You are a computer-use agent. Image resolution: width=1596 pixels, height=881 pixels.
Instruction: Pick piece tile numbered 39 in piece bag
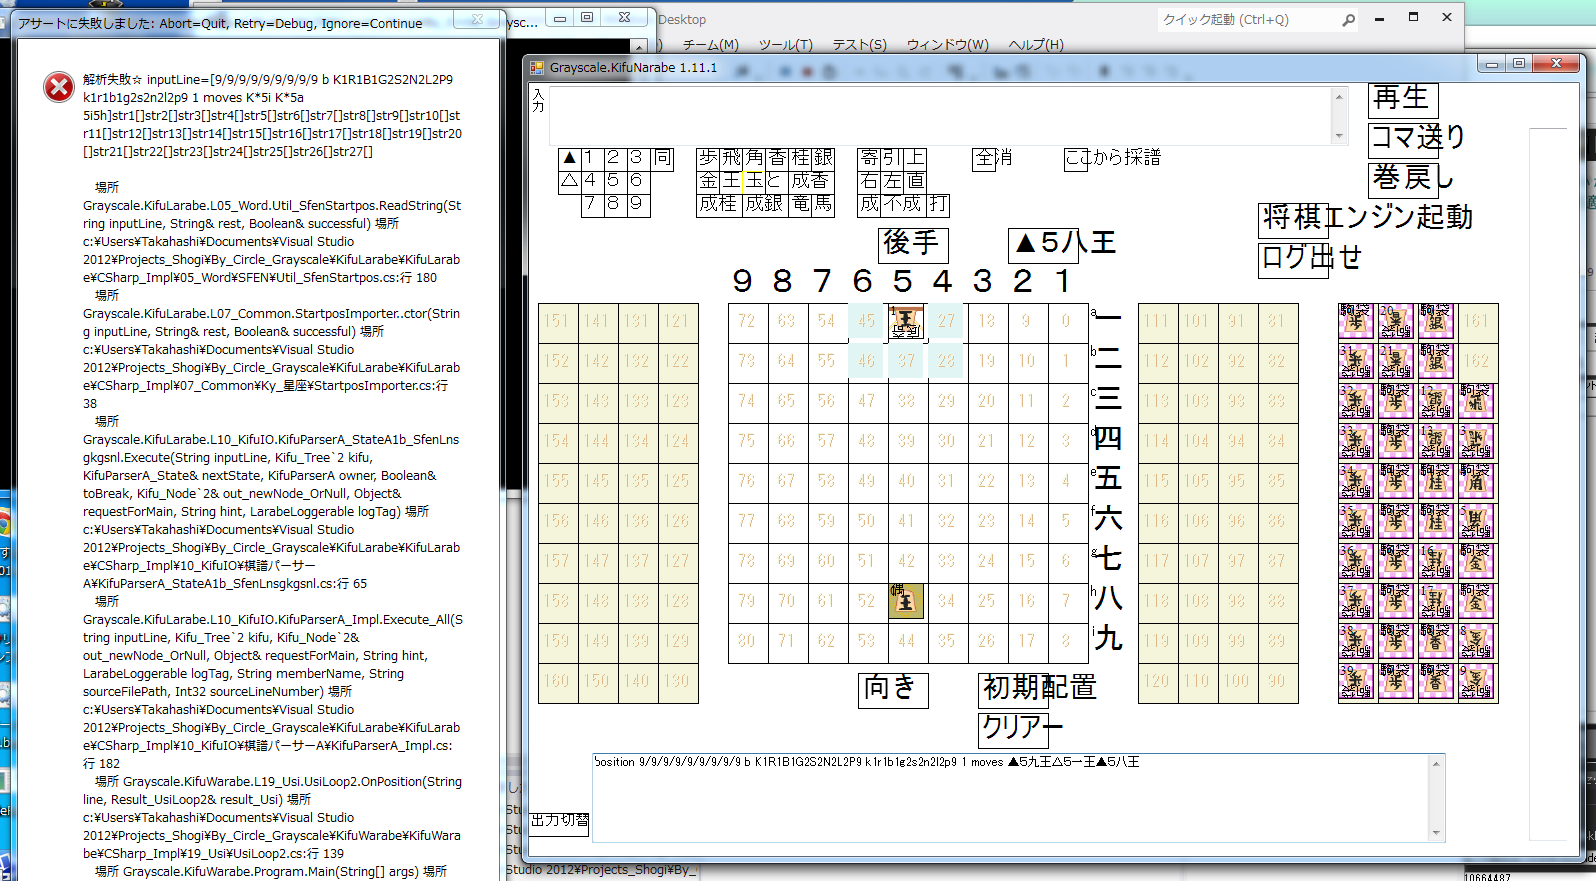(x=1356, y=681)
